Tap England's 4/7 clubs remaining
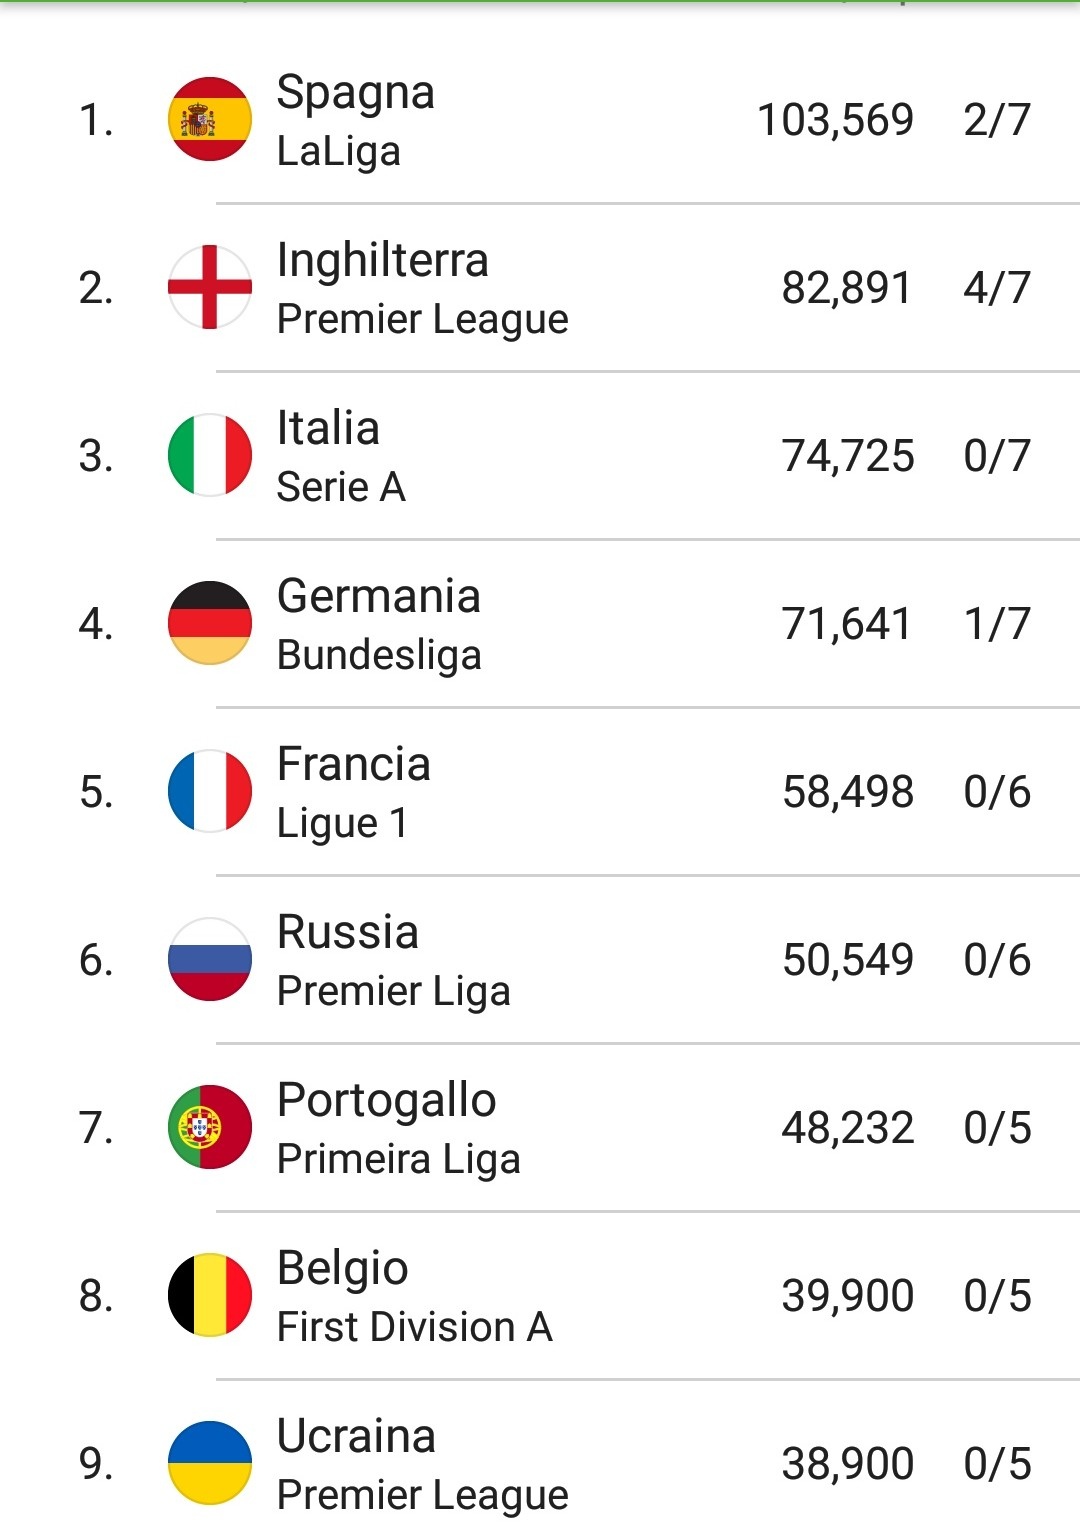The height and width of the screenshot is (1530, 1080). (997, 288)
